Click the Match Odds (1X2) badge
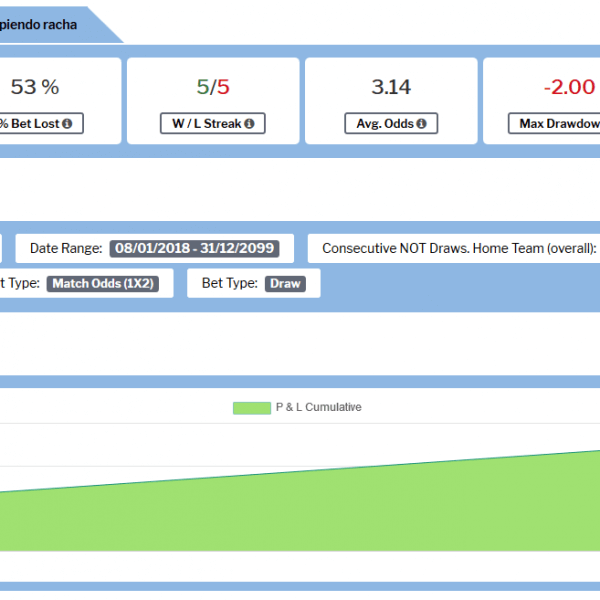 click(x=103, y=284)
